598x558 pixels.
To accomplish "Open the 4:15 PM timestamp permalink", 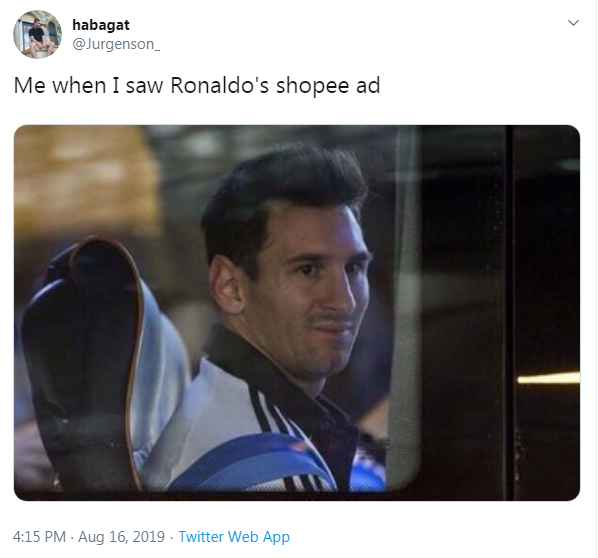I will coord(39,537).
